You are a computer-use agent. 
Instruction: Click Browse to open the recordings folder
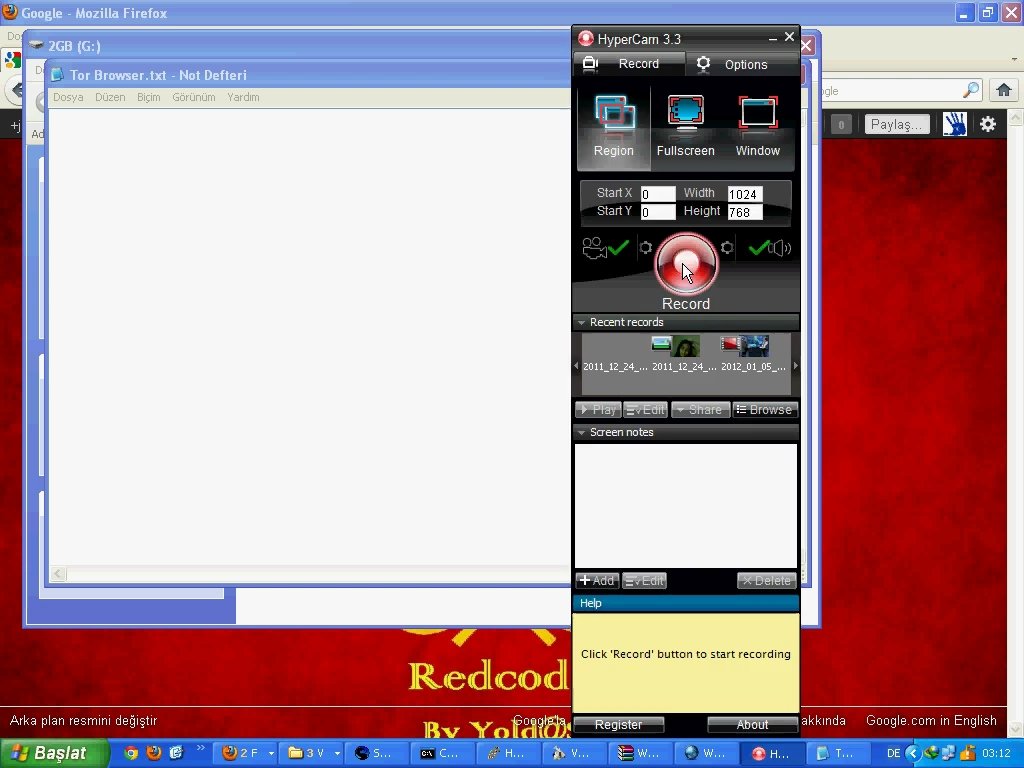765,409
